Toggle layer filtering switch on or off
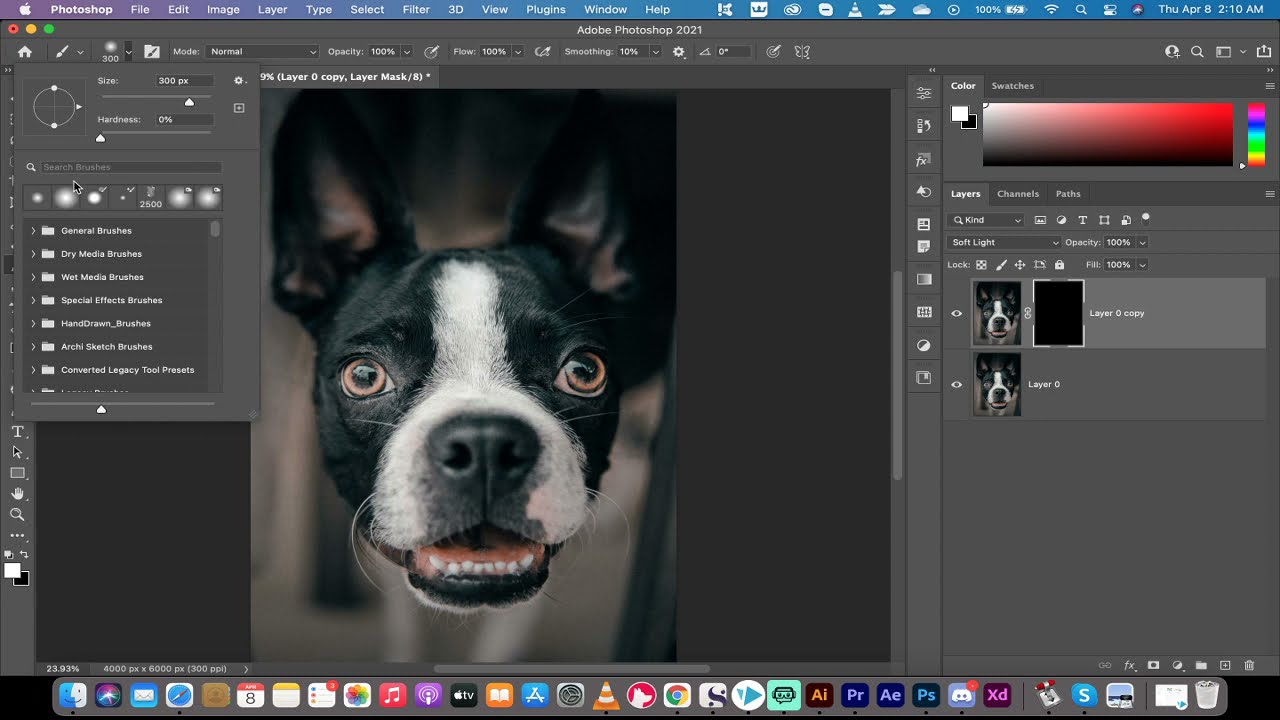 (x=1146, y=218)
